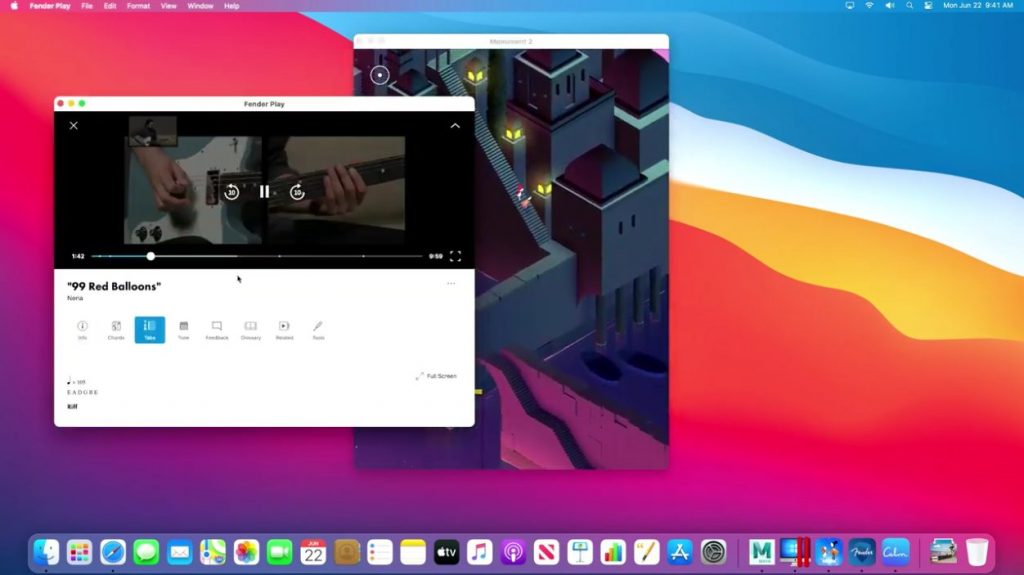Open the Tone tab
This screenshot has width=1024, height=575.
point(184,330)
